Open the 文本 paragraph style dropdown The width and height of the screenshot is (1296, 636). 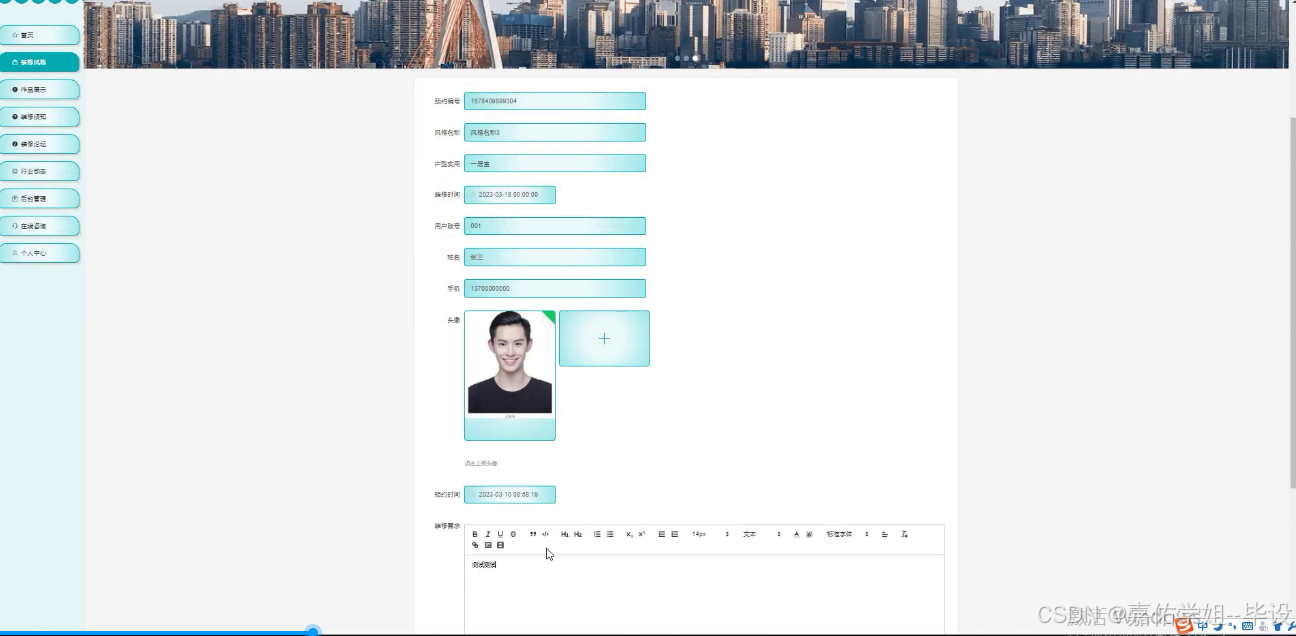point(761,534)
